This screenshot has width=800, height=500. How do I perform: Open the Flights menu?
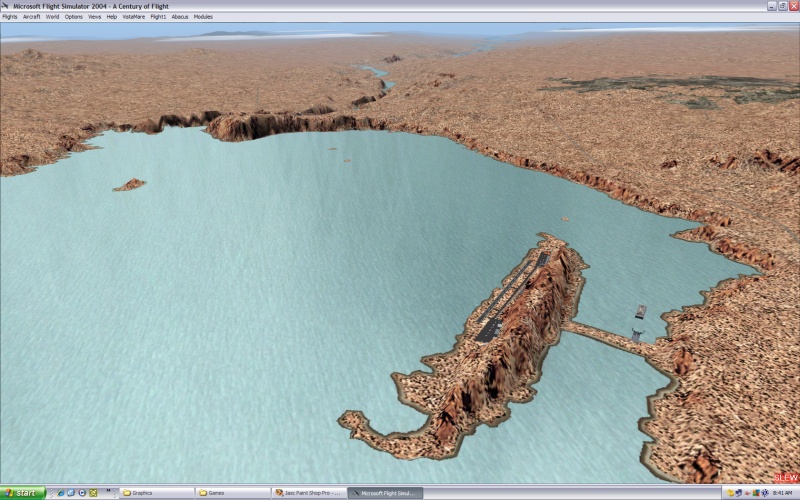pos(10,17)
